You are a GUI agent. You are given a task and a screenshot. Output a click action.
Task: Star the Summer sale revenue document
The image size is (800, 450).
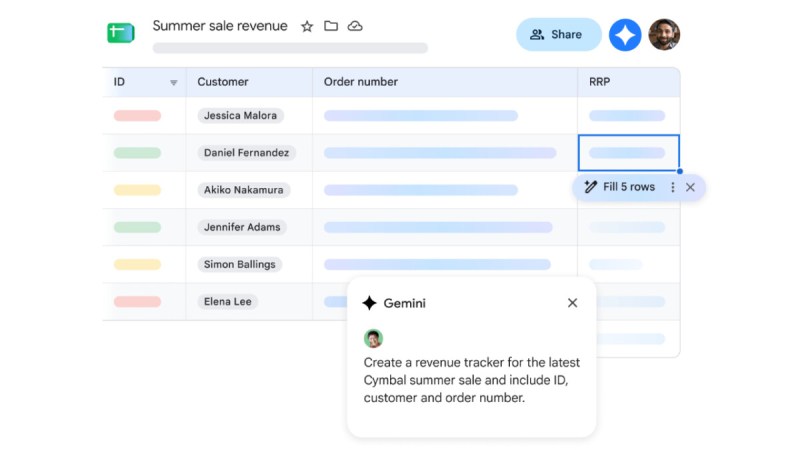307,26
